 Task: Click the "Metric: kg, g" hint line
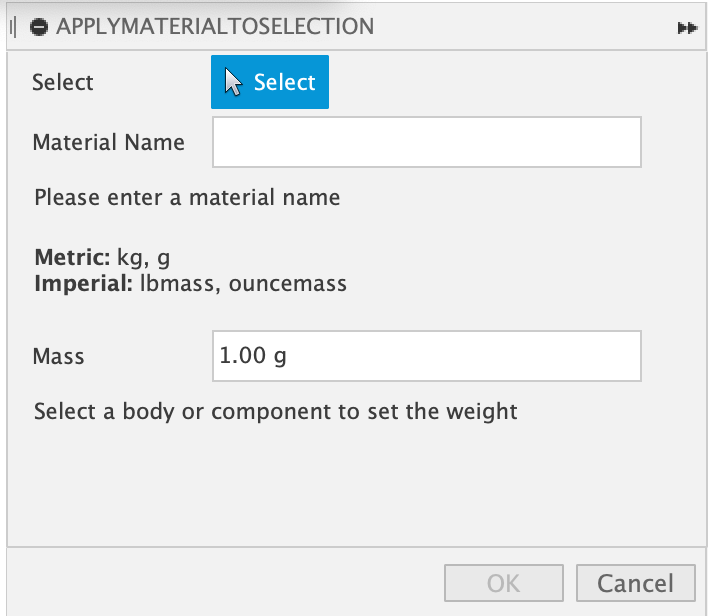(x=109, y=256)
